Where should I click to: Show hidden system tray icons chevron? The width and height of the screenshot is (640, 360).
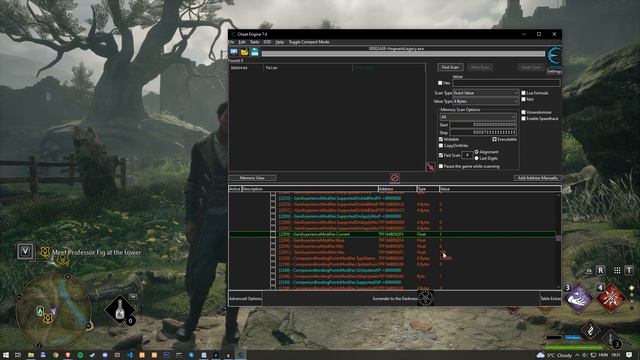pyautogui.click(x=577, y=355)
